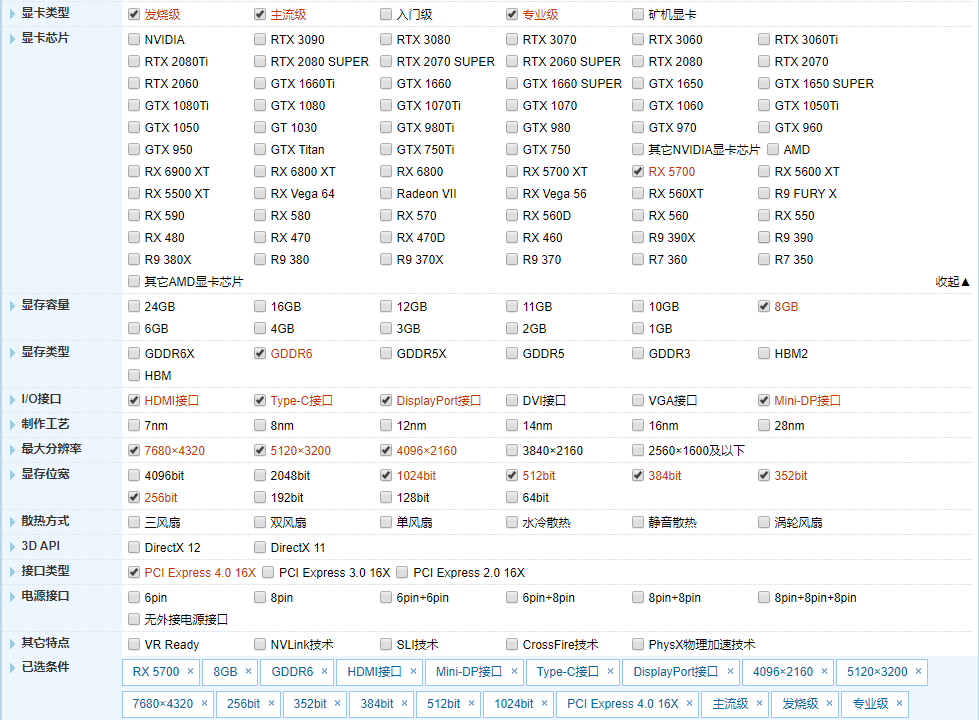Remove the 专业级 selected tag
Viewport: 979px width, 720px height.
pos(898,704)
